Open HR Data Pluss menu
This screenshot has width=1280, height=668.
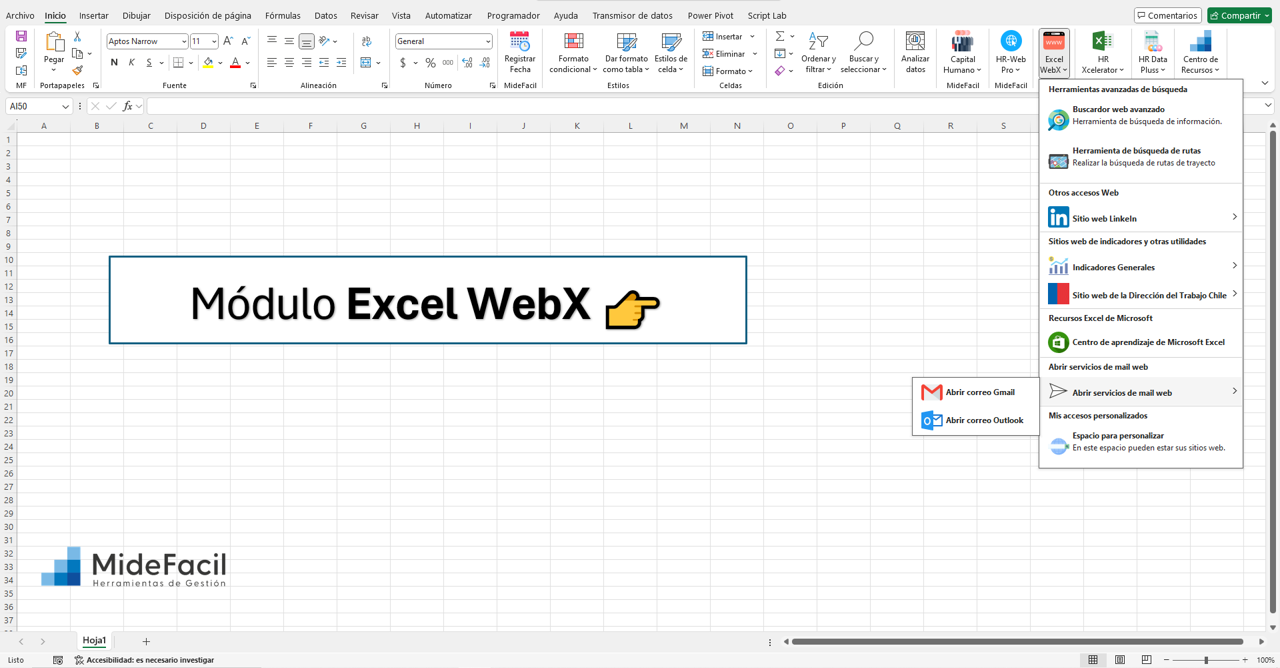[1153, 52]
